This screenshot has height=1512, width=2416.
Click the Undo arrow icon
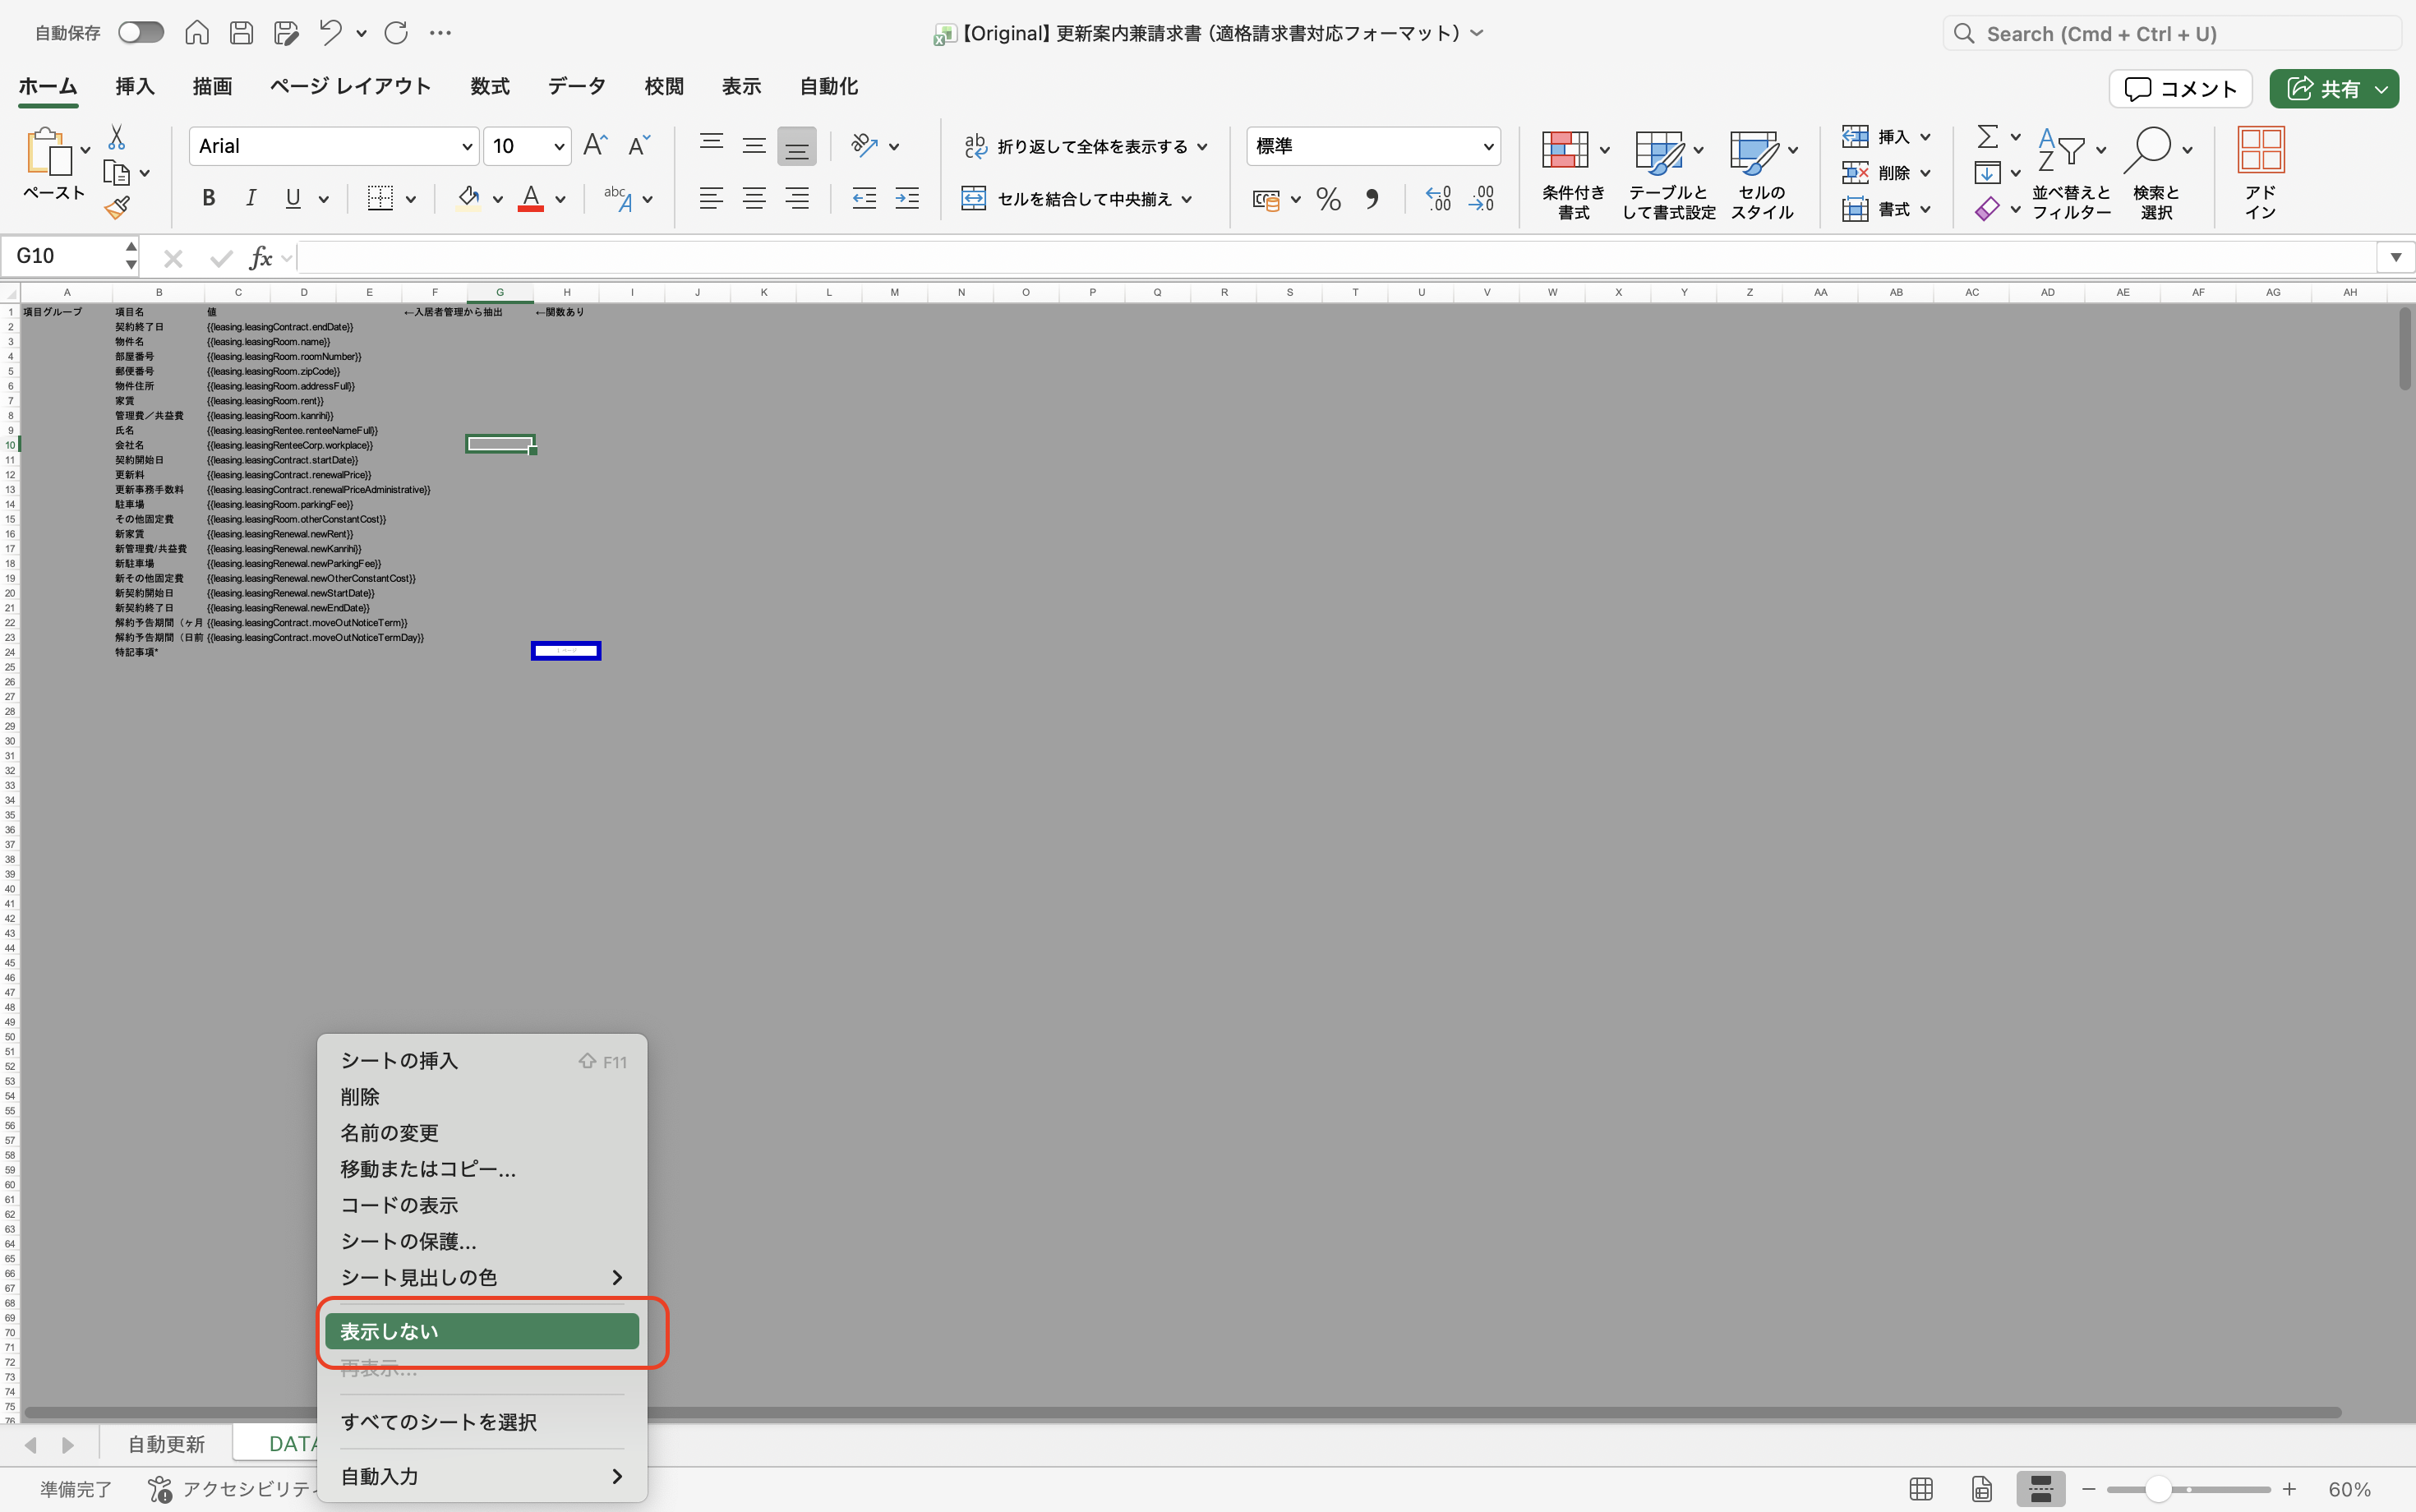pyautogui.click(x=331, y=33)
